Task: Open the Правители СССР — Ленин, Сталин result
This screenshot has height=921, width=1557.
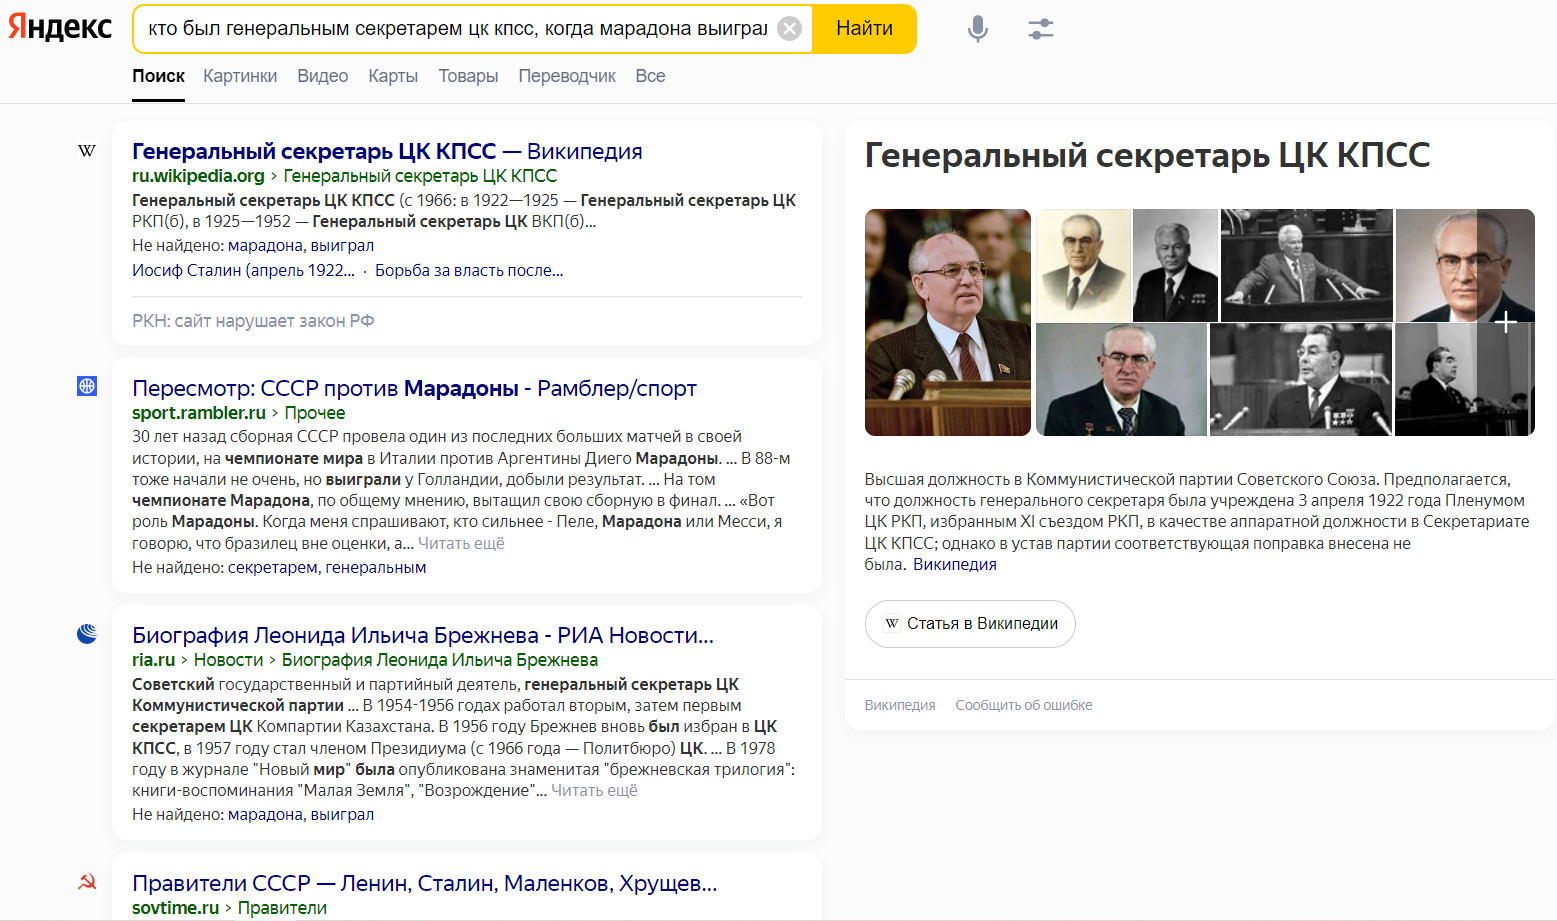Action: (424, 883)
